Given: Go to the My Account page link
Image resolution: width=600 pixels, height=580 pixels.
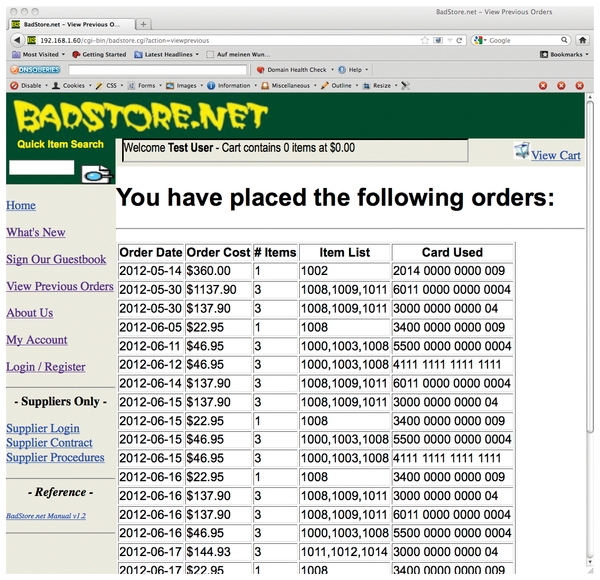Looking at the screenshot, I should [x=37, y=340].
